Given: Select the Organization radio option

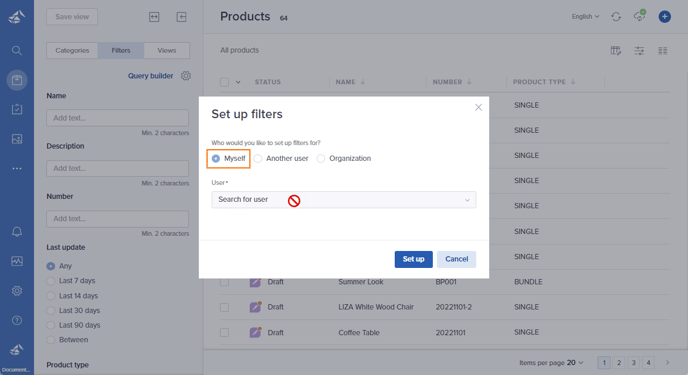Looking at the screenshot, I should (344, 158).
